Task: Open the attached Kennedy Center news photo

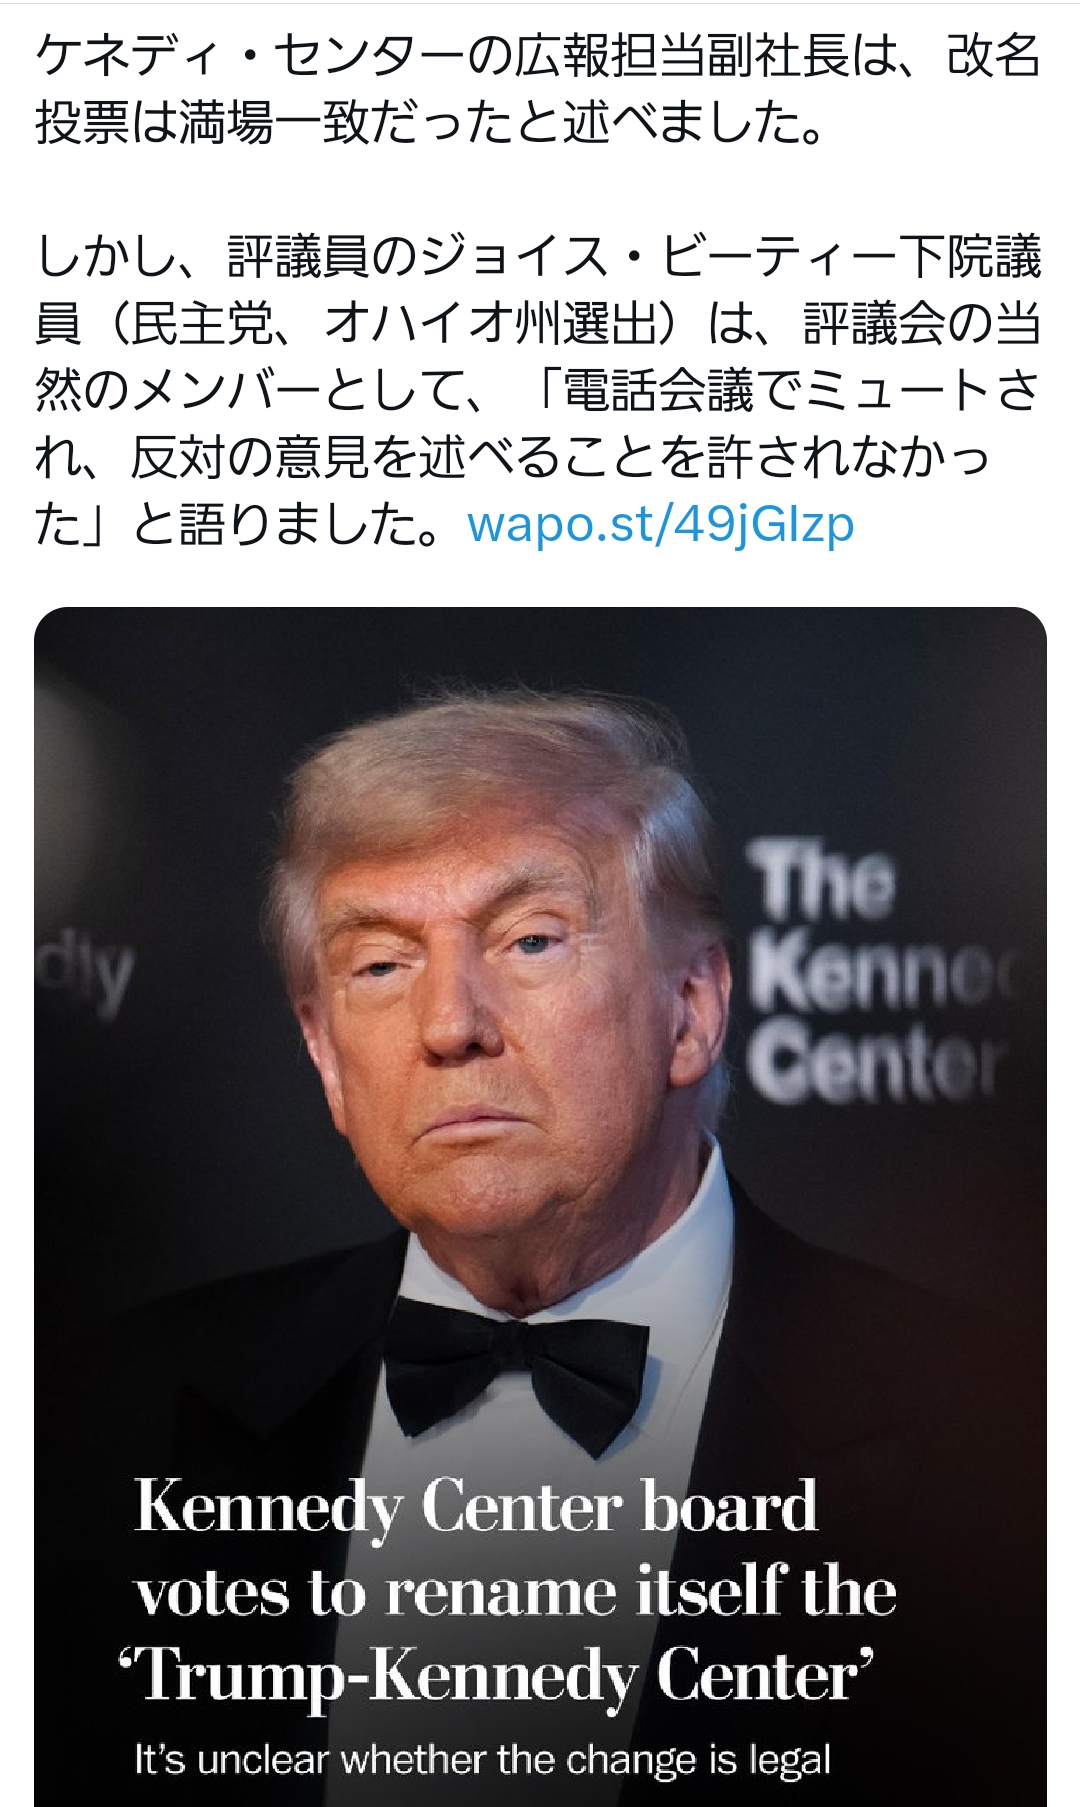Action: (540, 1207)
